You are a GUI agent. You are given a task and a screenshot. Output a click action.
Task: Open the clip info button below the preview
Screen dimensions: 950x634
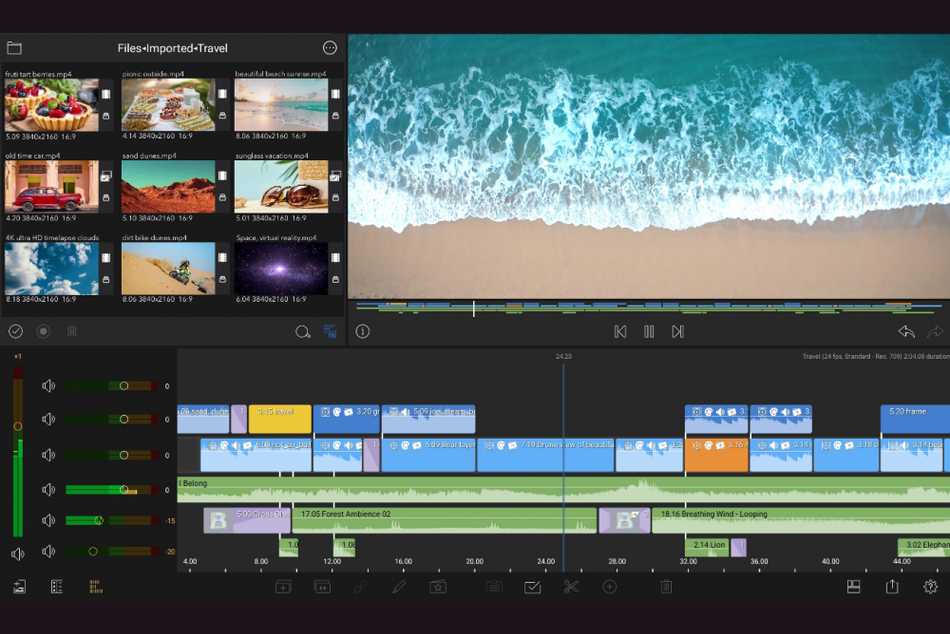[363, 332]
